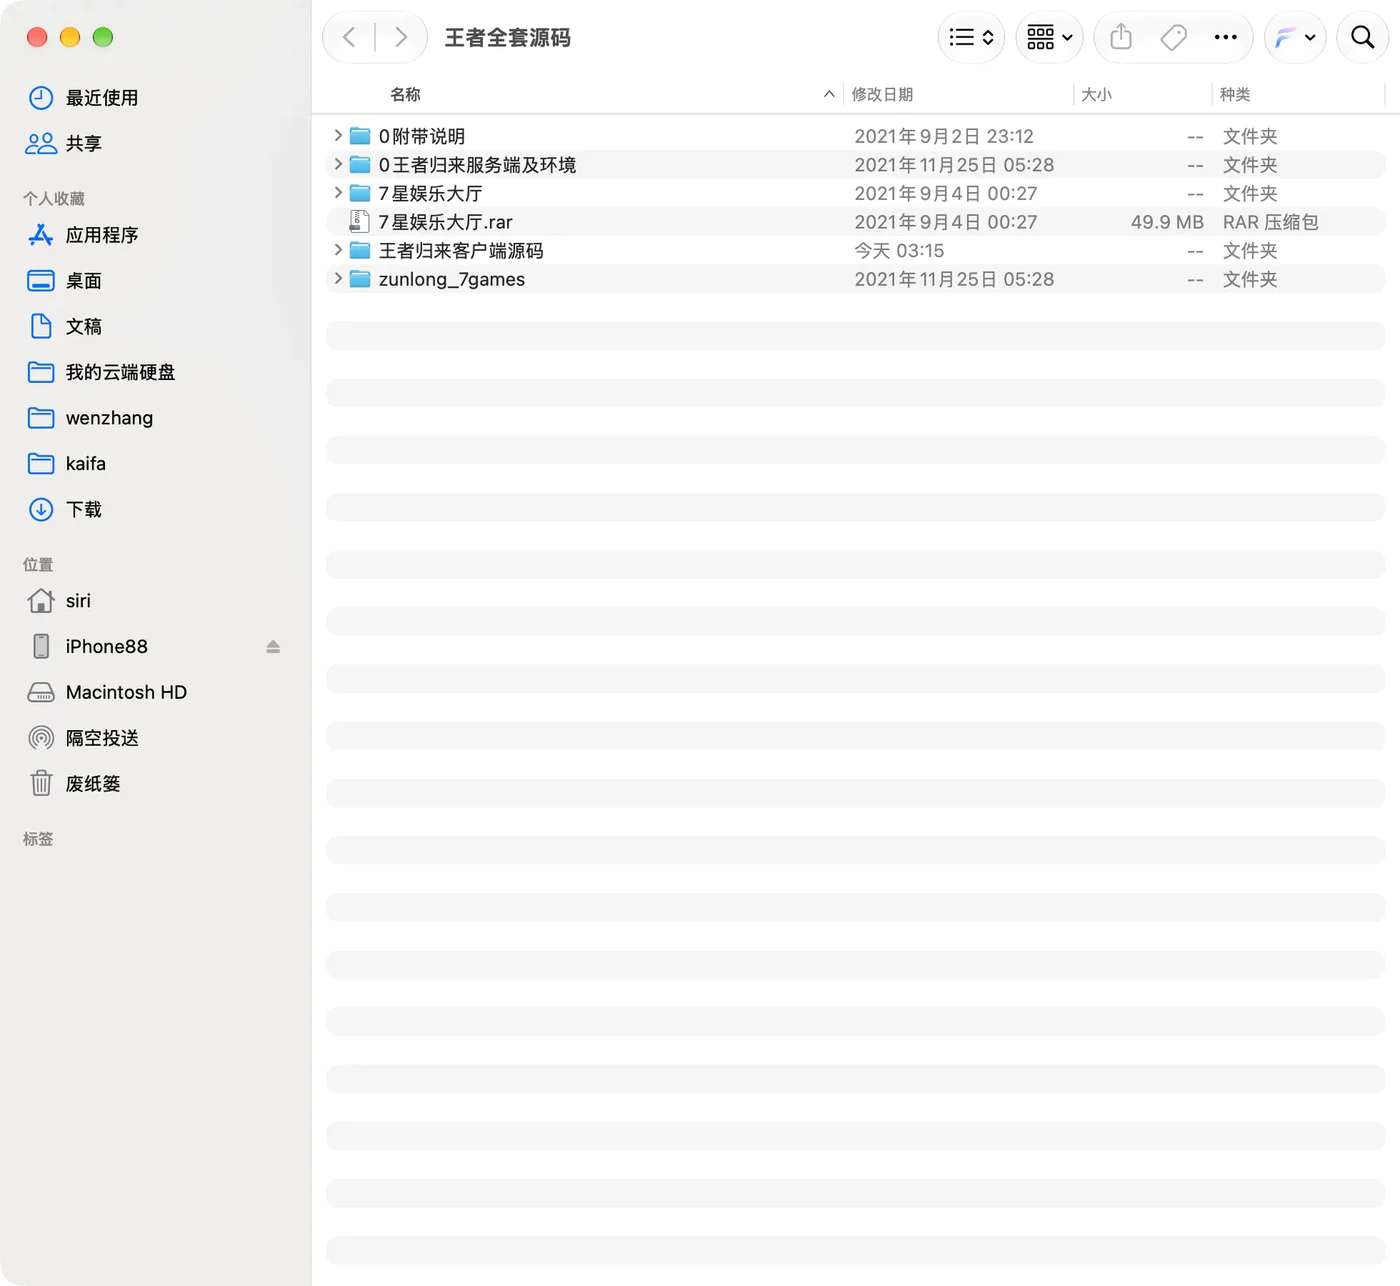Screen dimensions: 1400x1286
Task: Click the 49.9 MB size cell
Action: [1167, 222]
